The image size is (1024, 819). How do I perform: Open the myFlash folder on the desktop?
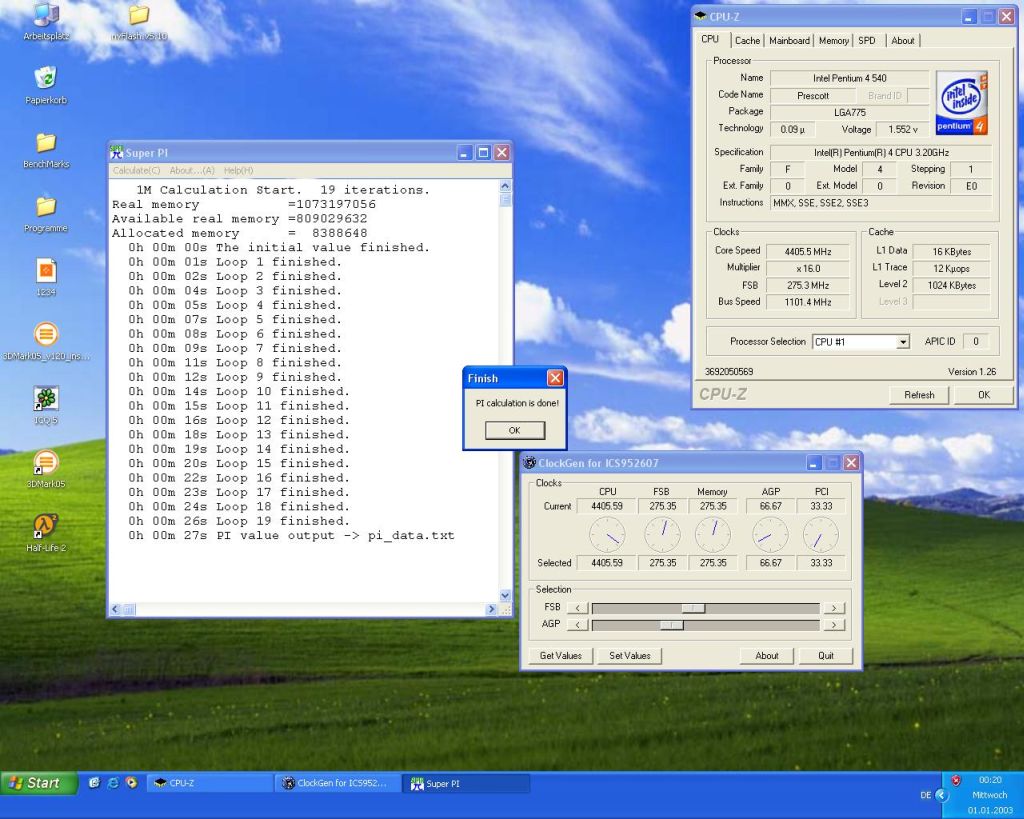(138, 22)
